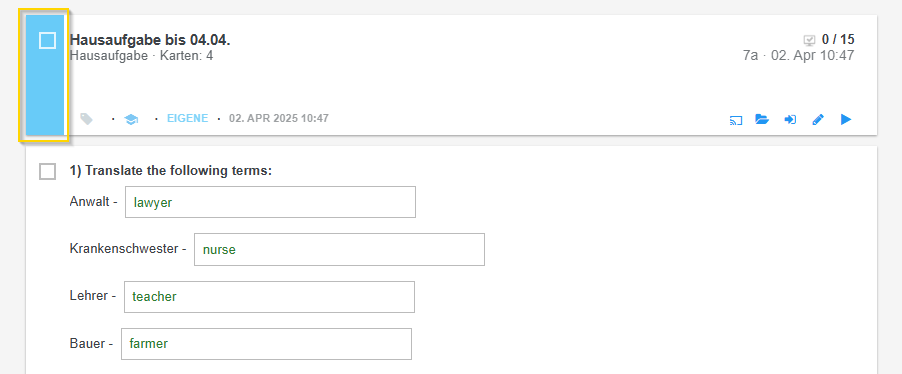Viewport: 902px width, 374px height.
Task: Open the blue folder icon
Action: pyautogui.click(x=762, y=120)
